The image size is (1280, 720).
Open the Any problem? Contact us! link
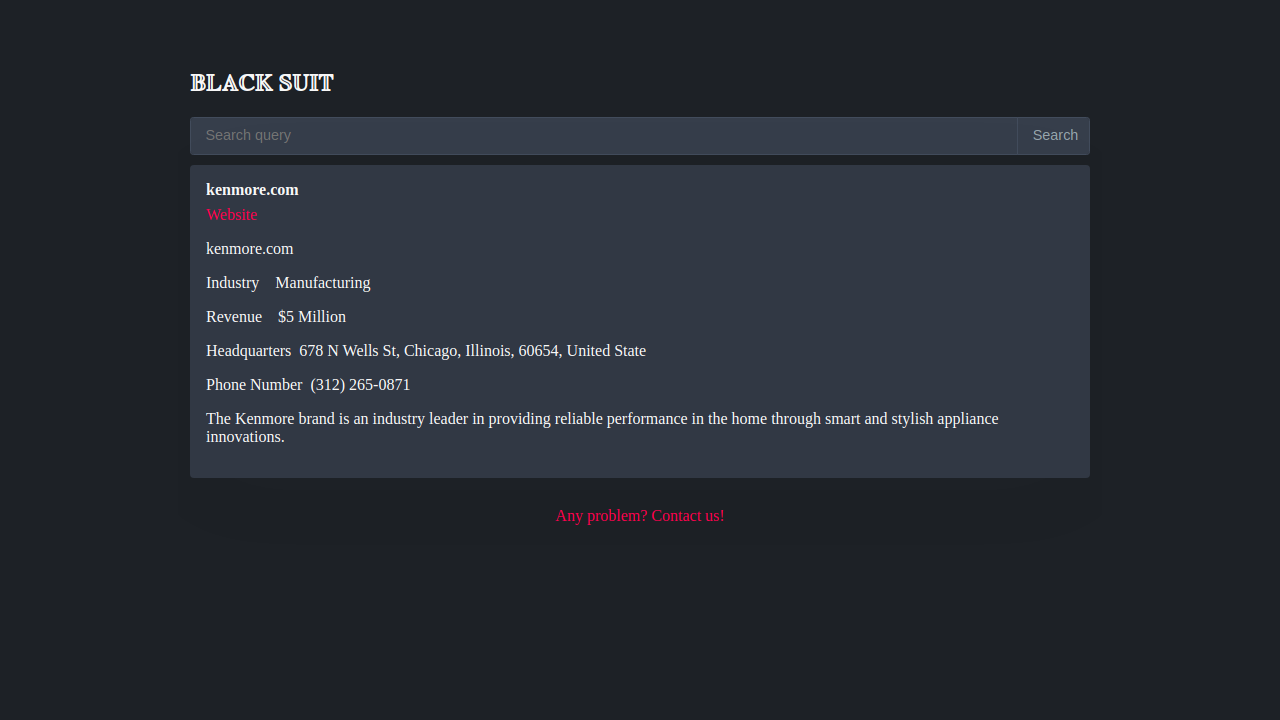tap(640, 516)
